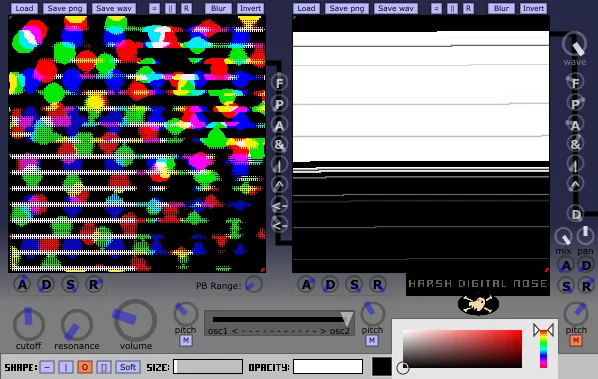Apply Blur to the colorful left image
Viewport: 598px width, 379px height.
[x=218, y=8]
